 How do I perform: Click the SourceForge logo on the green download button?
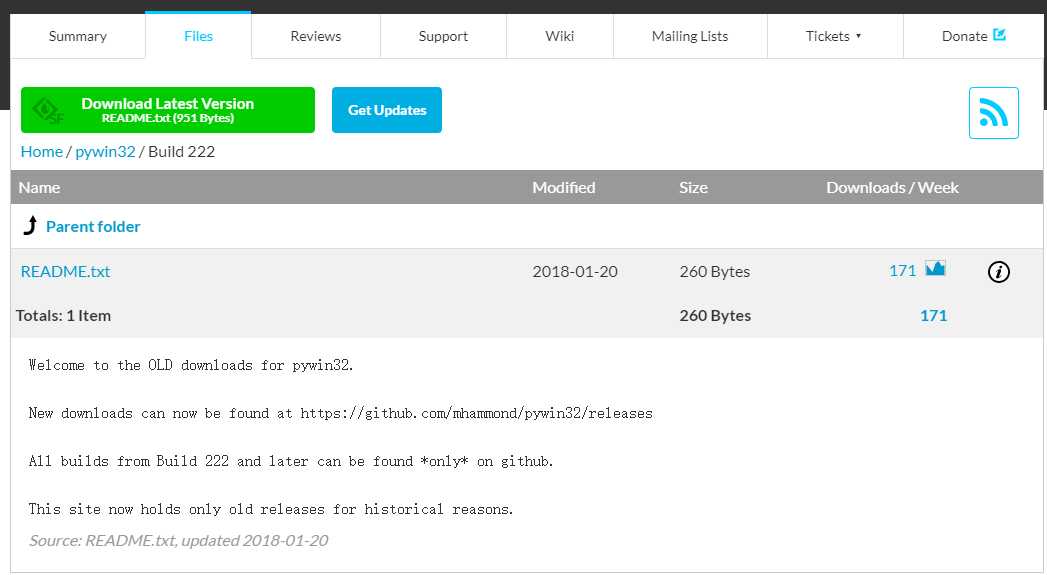[49, 111]
